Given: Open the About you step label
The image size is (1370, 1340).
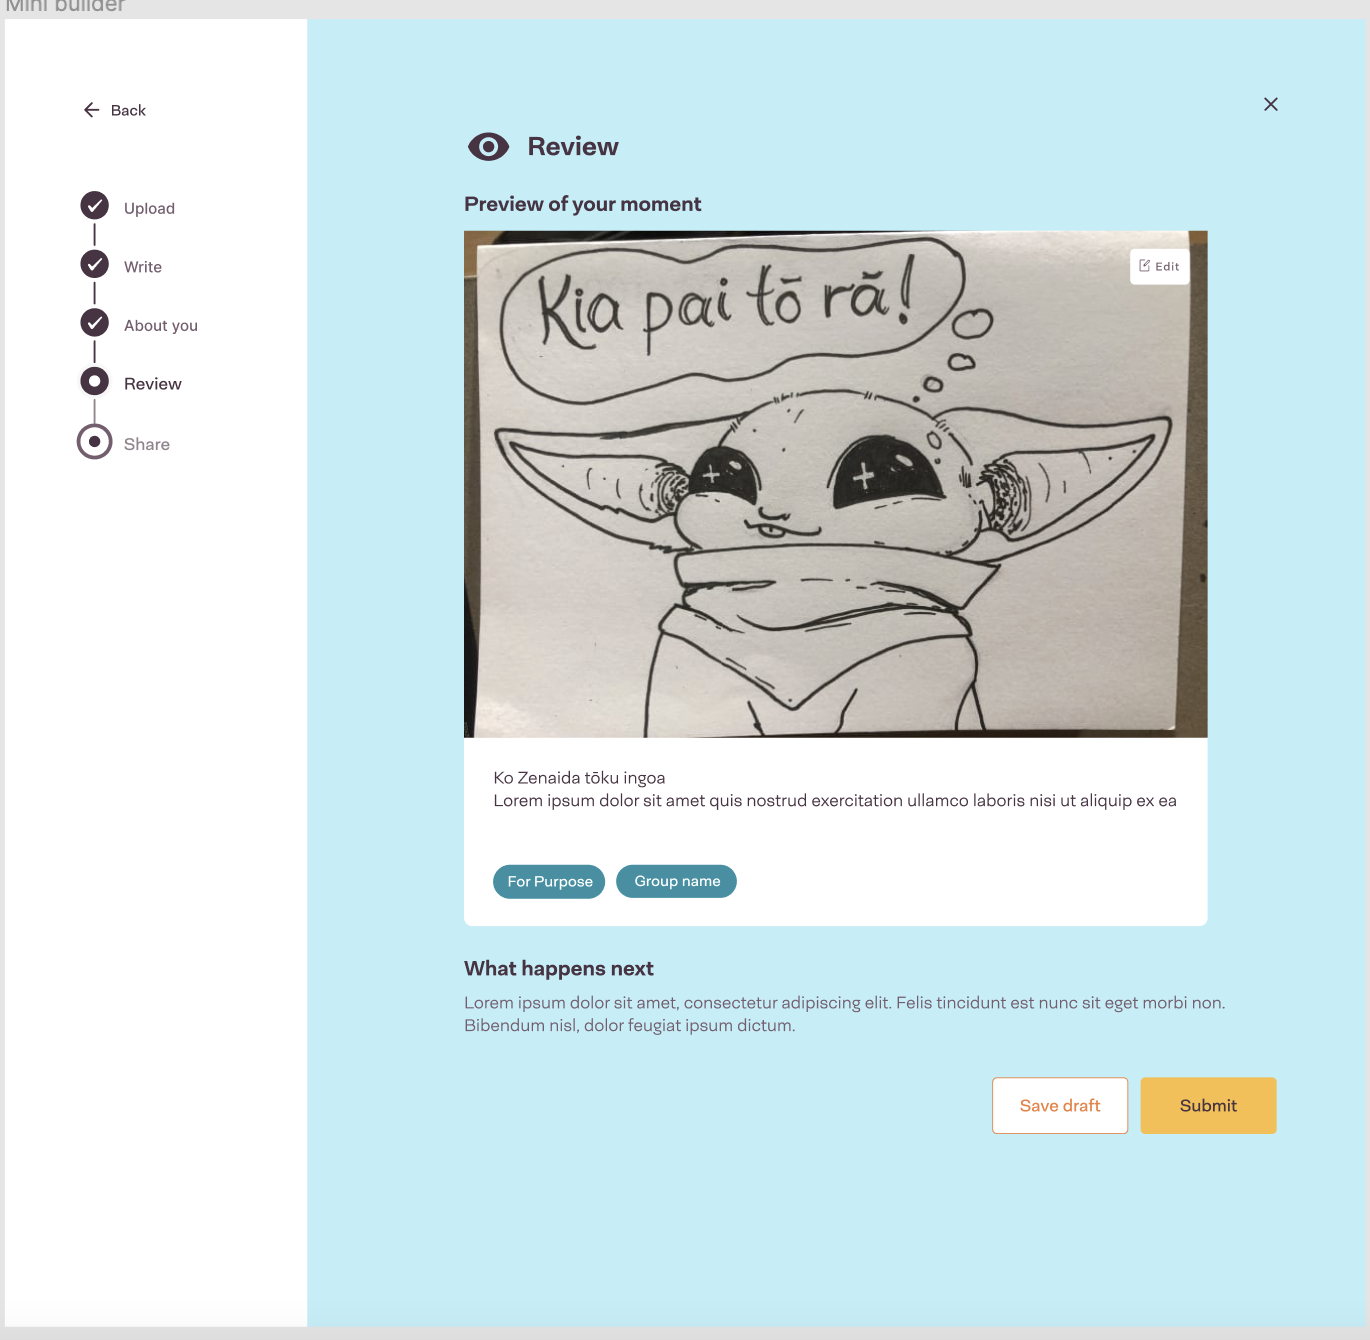Looking at the screenshot, I should click(161, 326).
